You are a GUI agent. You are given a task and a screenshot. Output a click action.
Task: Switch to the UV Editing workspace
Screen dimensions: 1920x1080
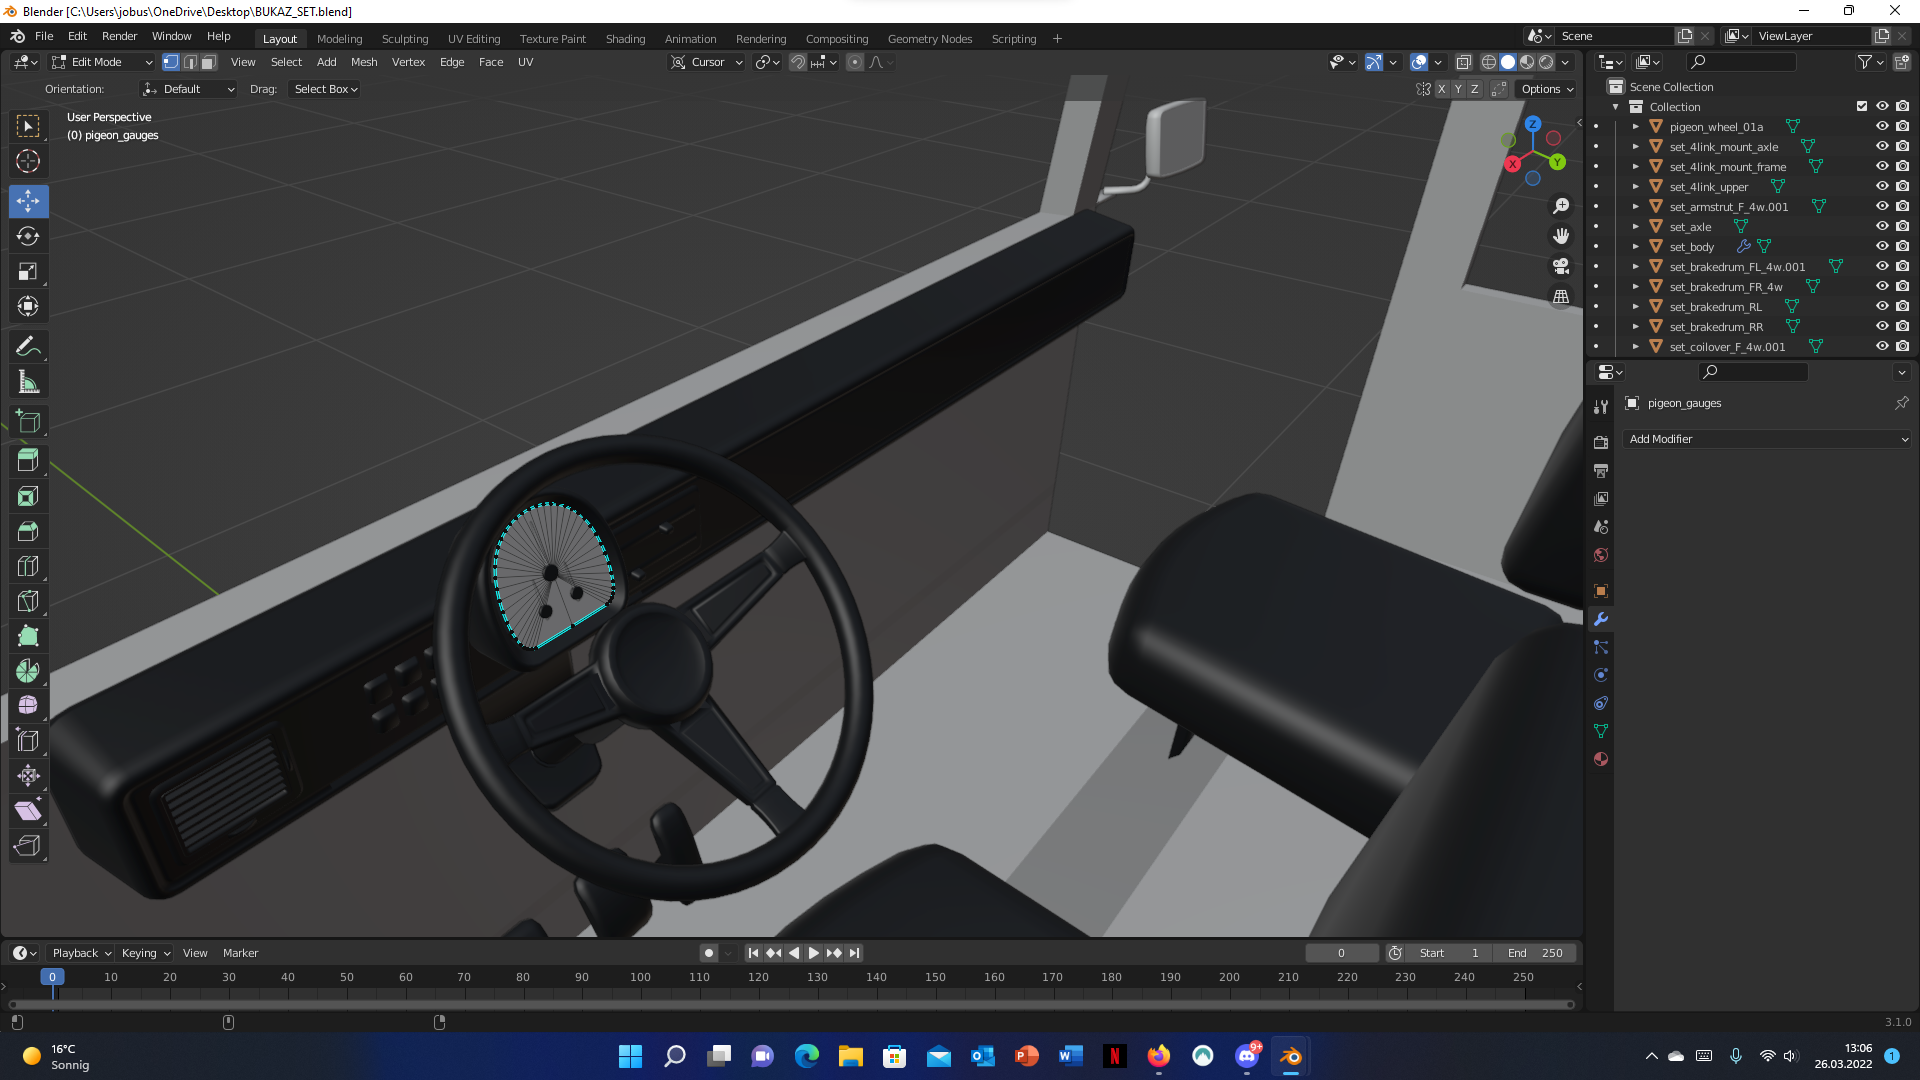(x=473, y=39)
